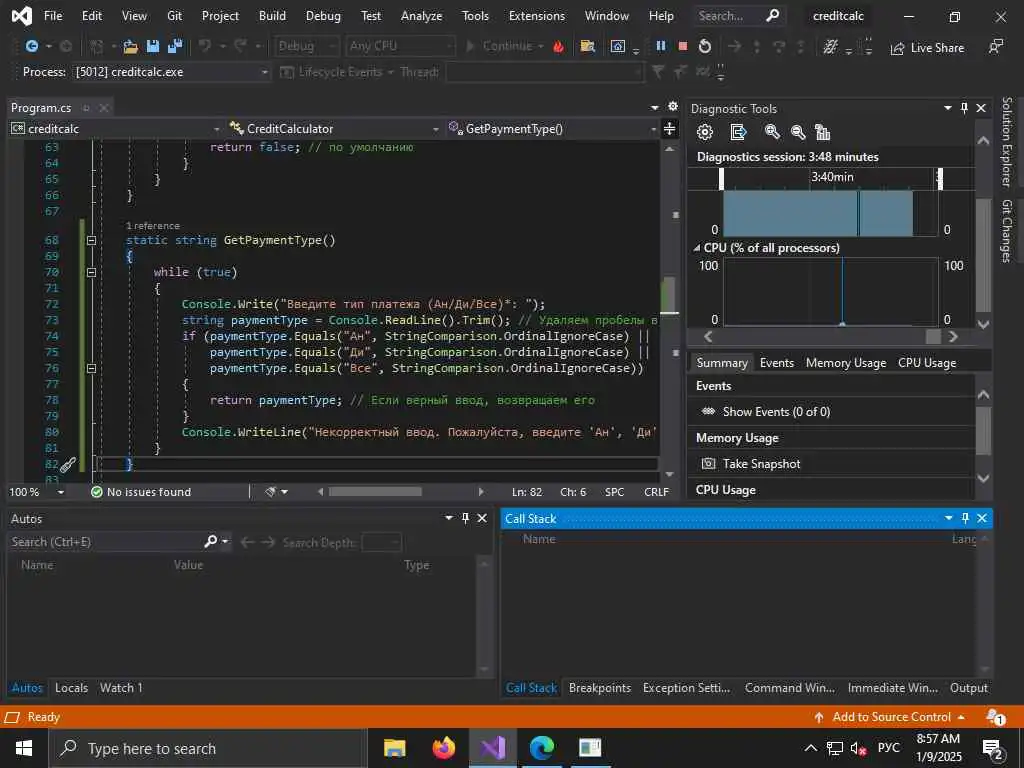Pin the Call Stack panel

pos(965,518)
